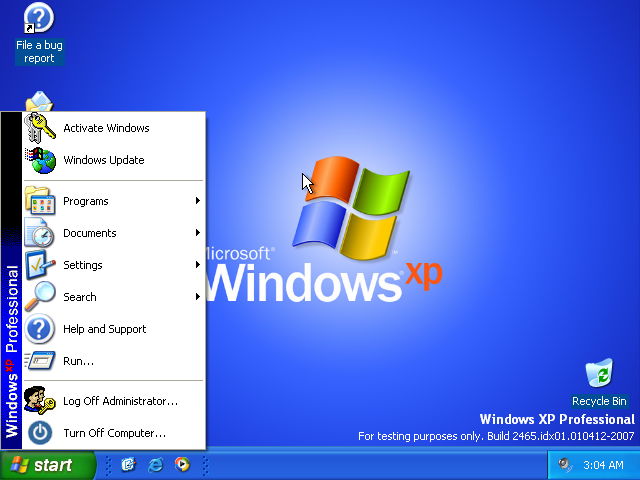Click the Quick Launch toolbar grip handle
This screenshot has width=640, height=480.
click(109, 465)
